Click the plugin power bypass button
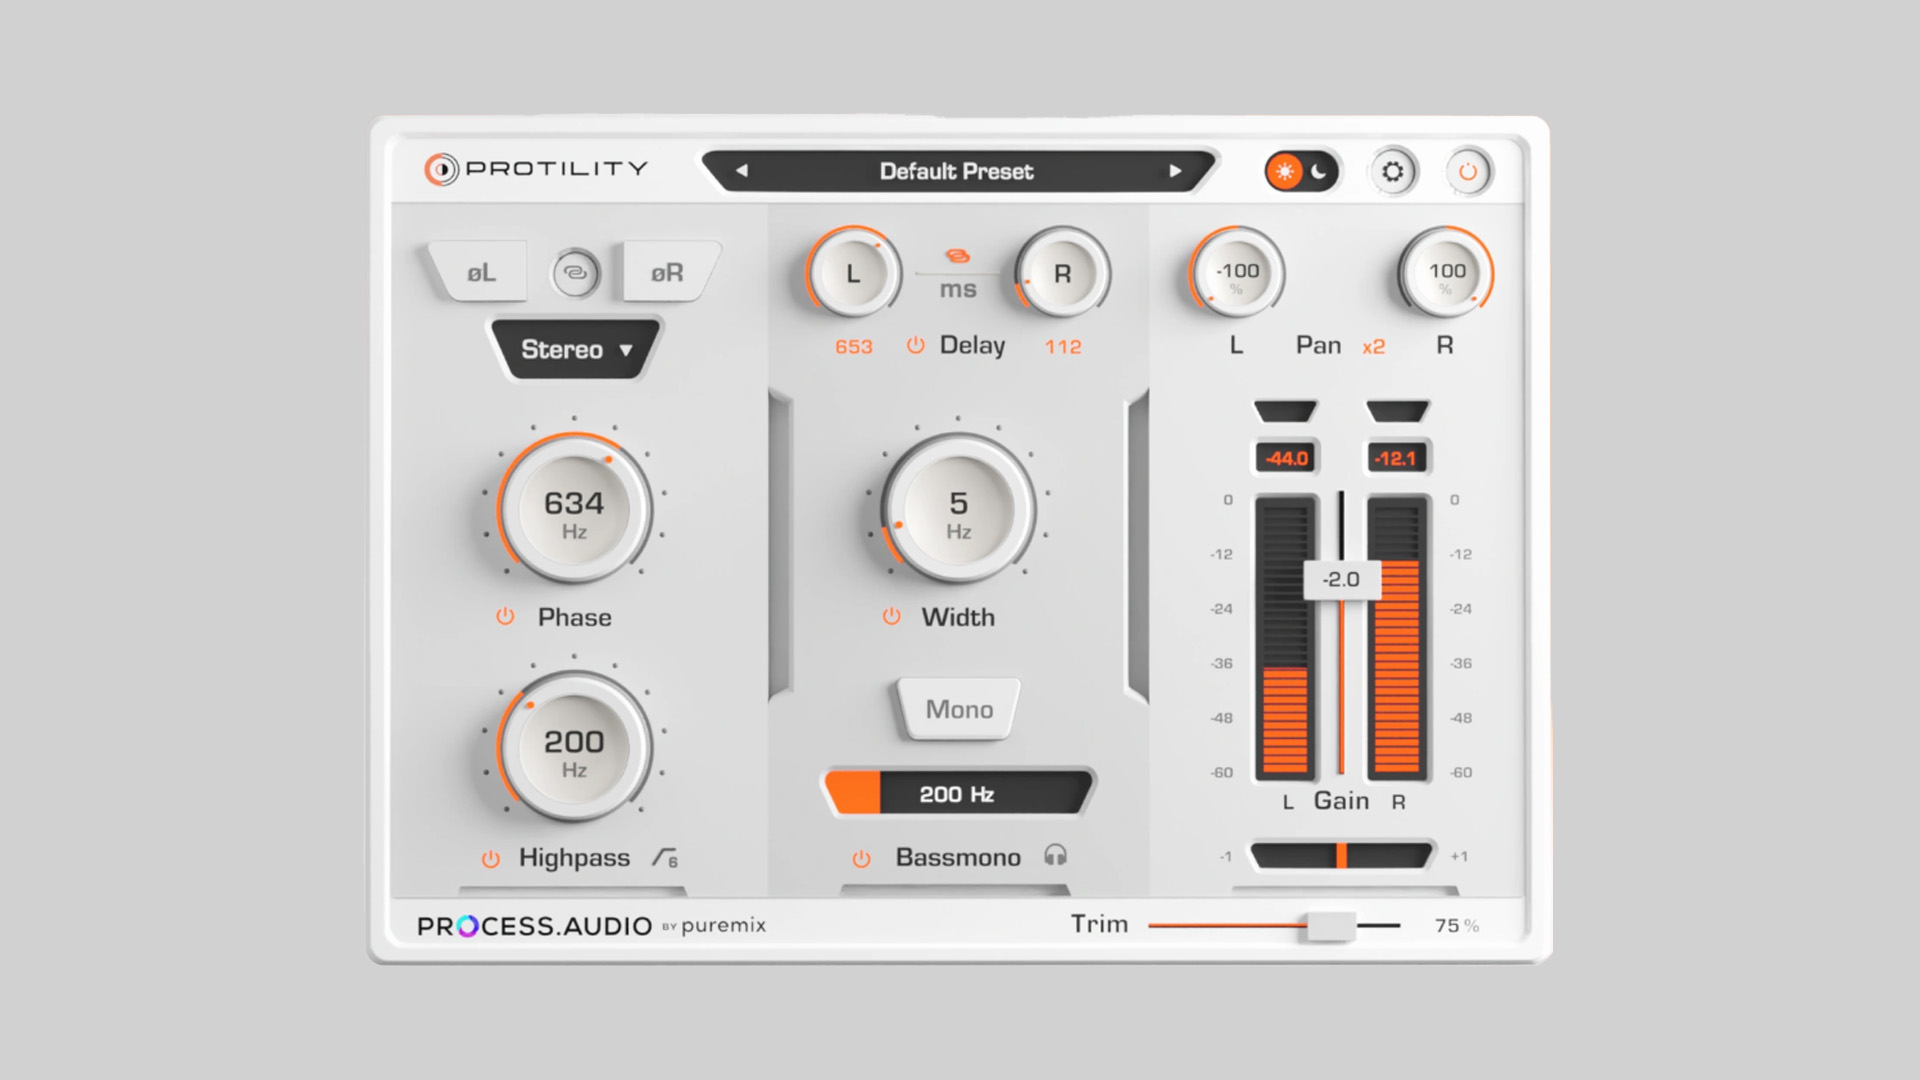 [1467, 172]
